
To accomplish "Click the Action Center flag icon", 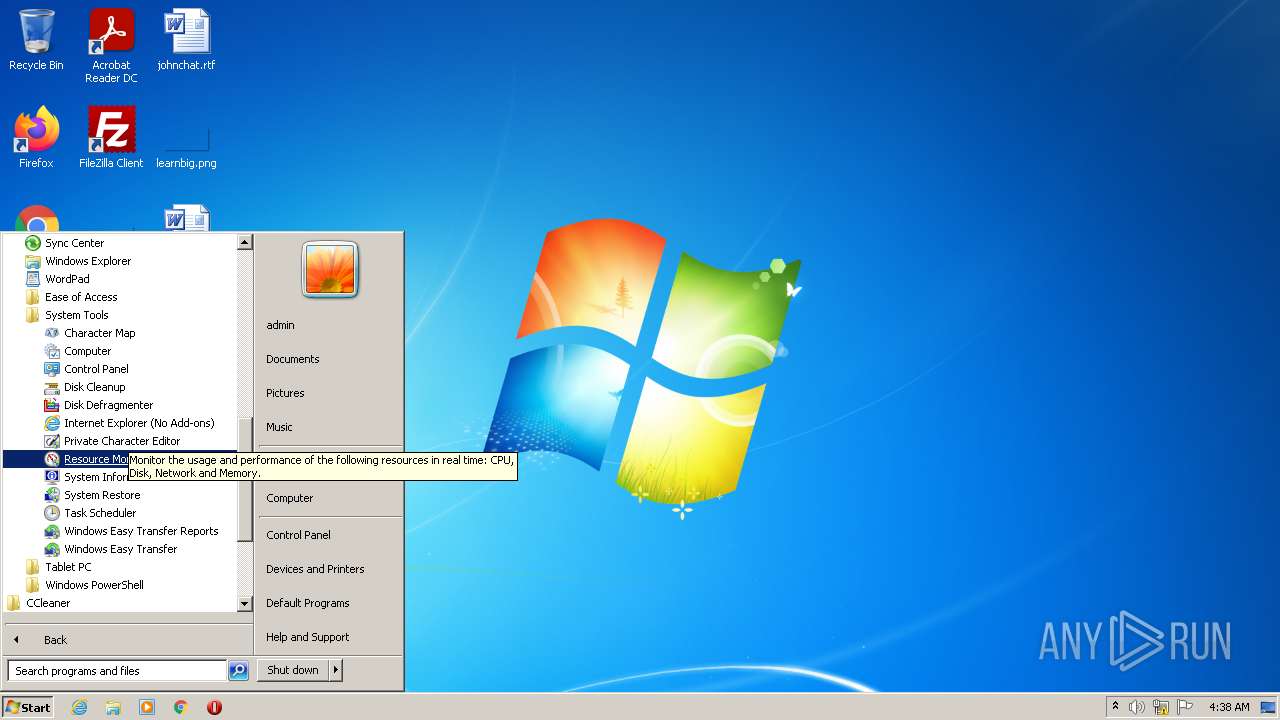I will (x=1185, y=707).
